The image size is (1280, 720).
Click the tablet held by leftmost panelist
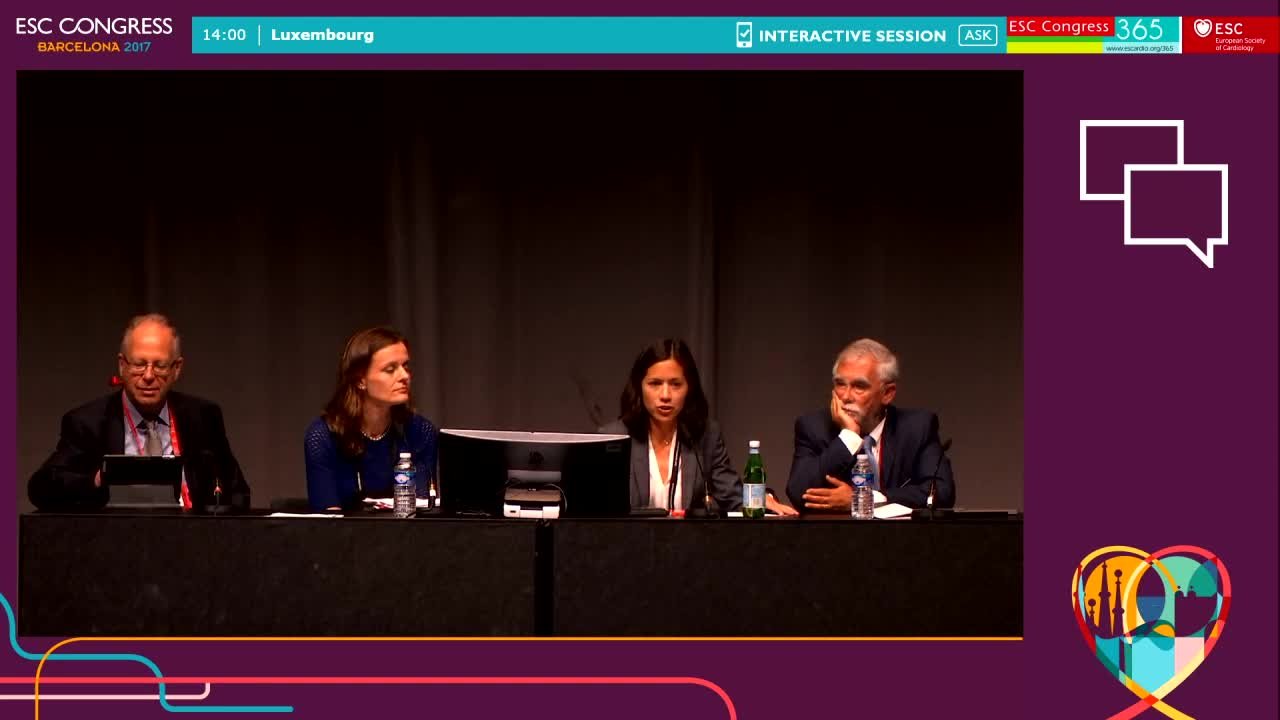[142, 472]
